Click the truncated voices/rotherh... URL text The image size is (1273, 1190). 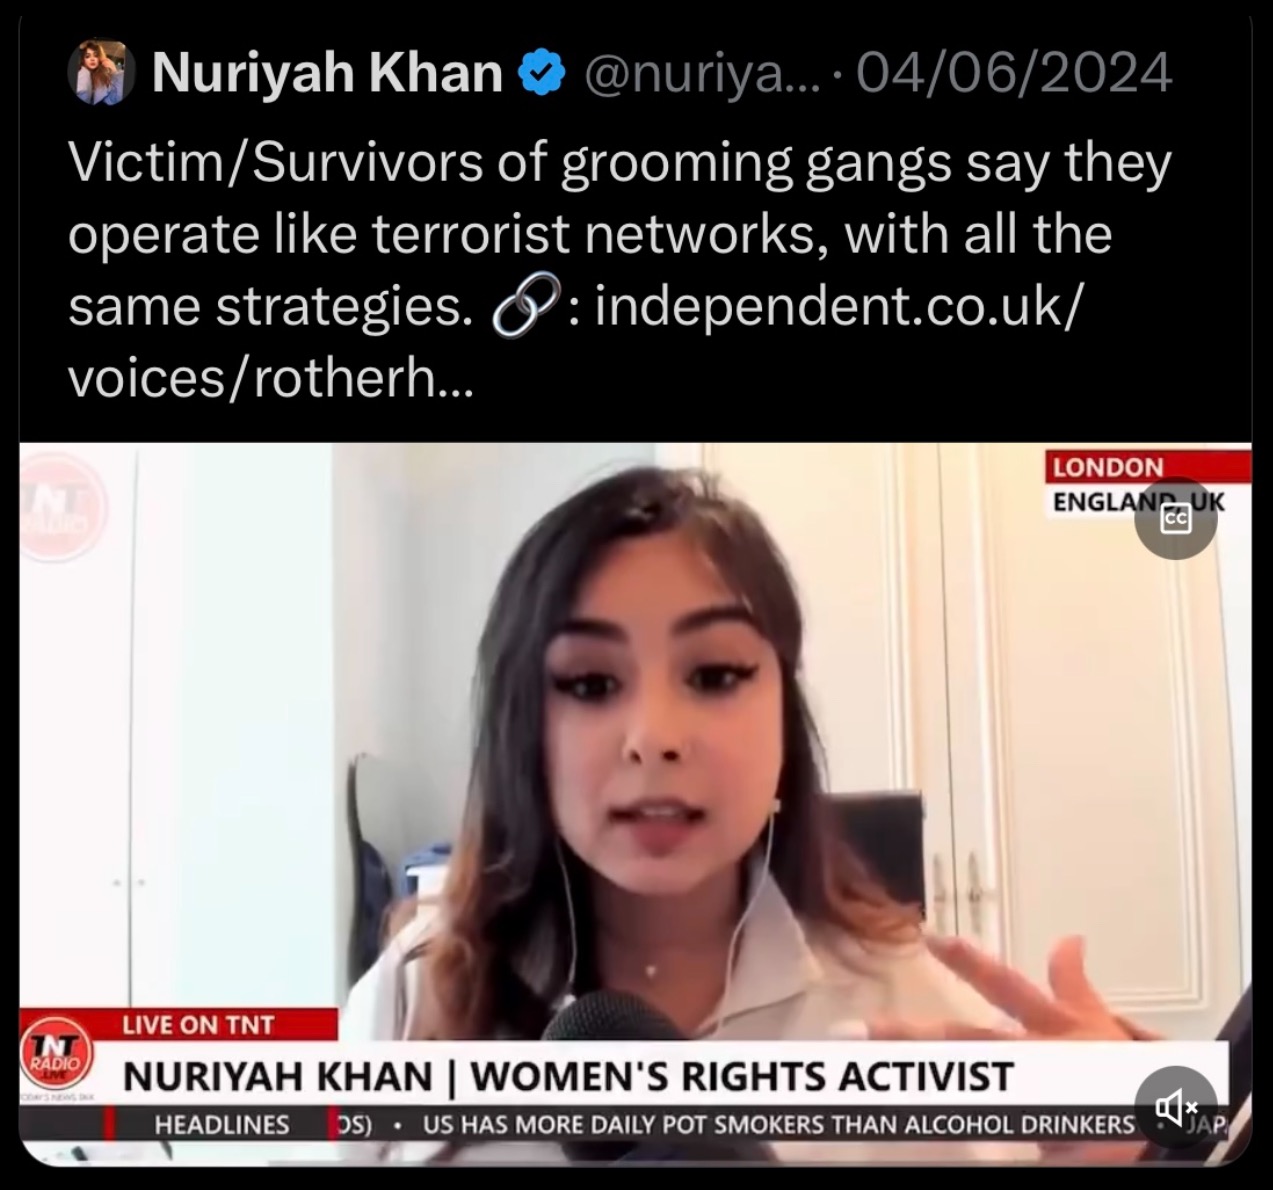tap(270, 378)
